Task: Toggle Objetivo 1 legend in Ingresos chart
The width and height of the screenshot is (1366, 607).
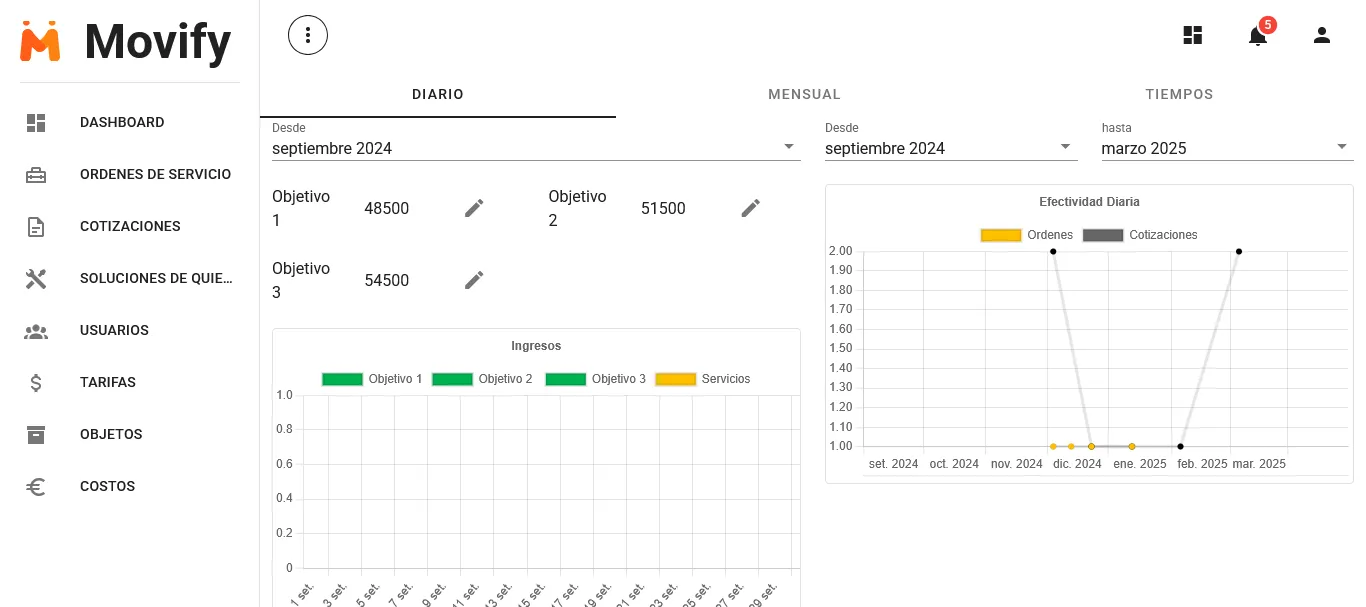Action: pos(372,379)
